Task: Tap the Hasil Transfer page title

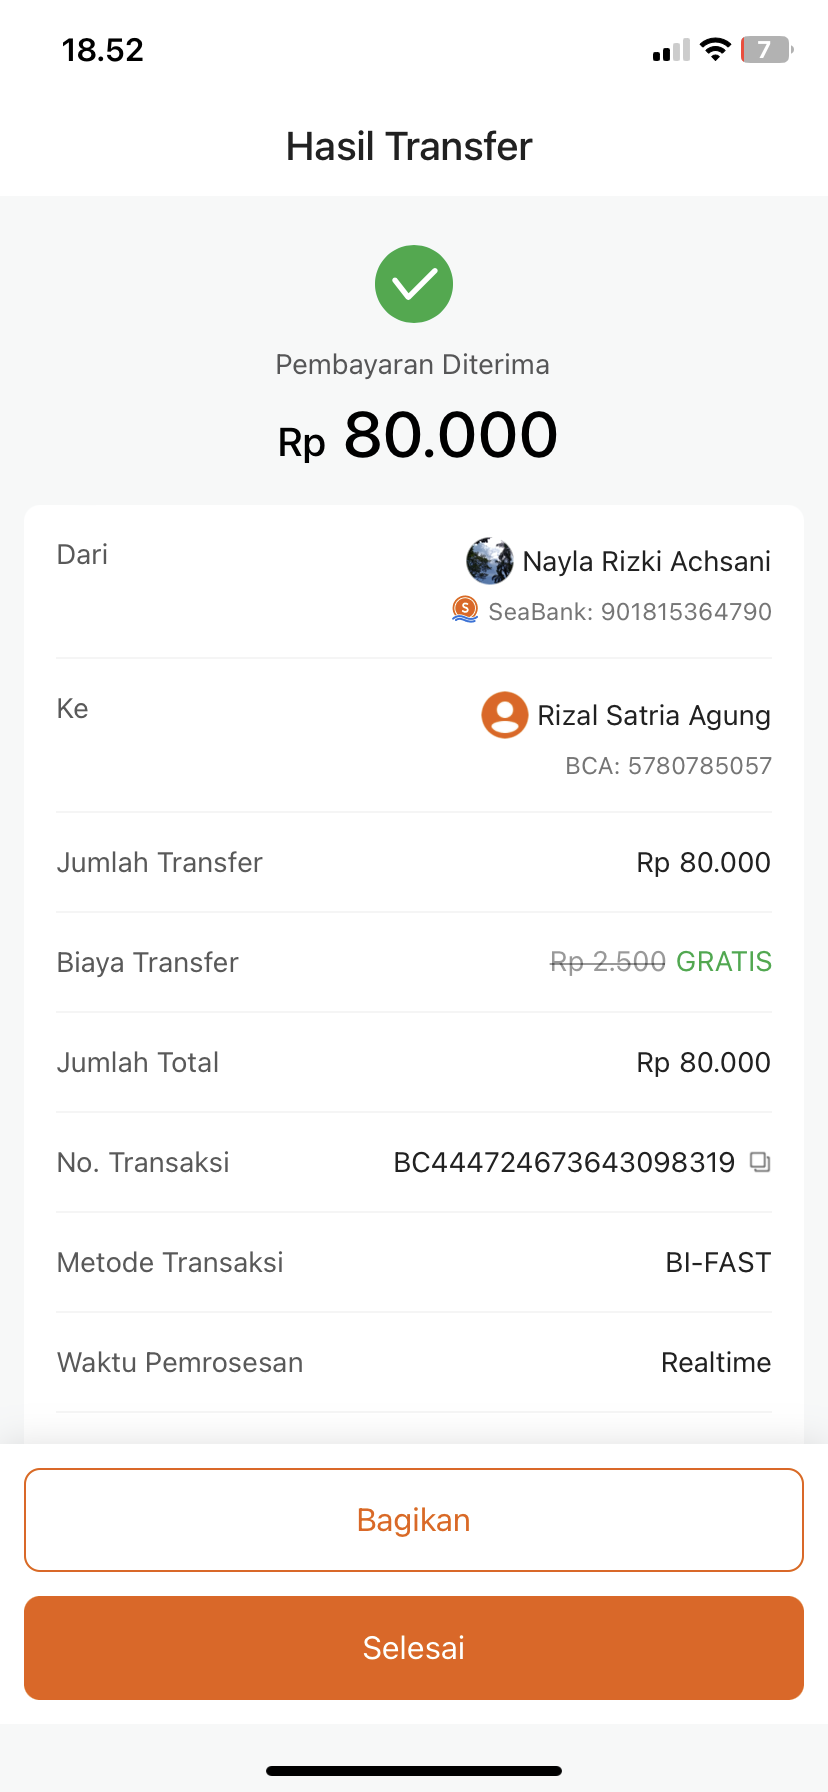Action: pos(409,147)
